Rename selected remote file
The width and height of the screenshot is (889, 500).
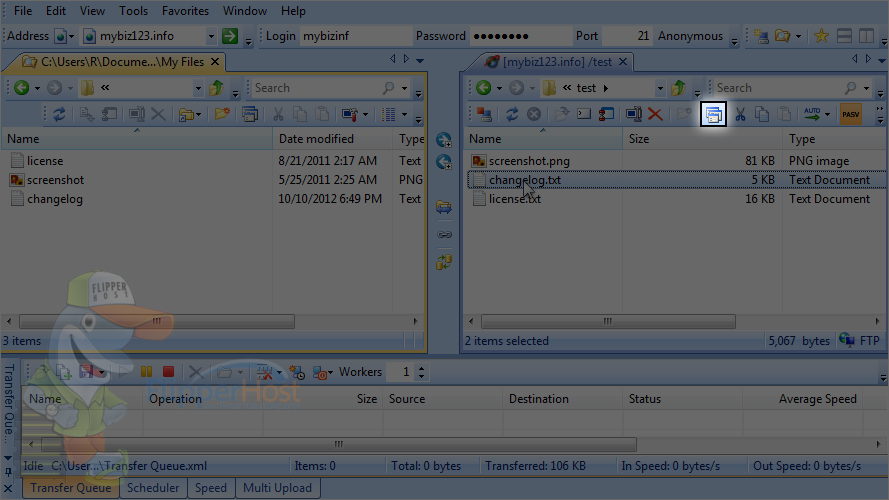634,115
